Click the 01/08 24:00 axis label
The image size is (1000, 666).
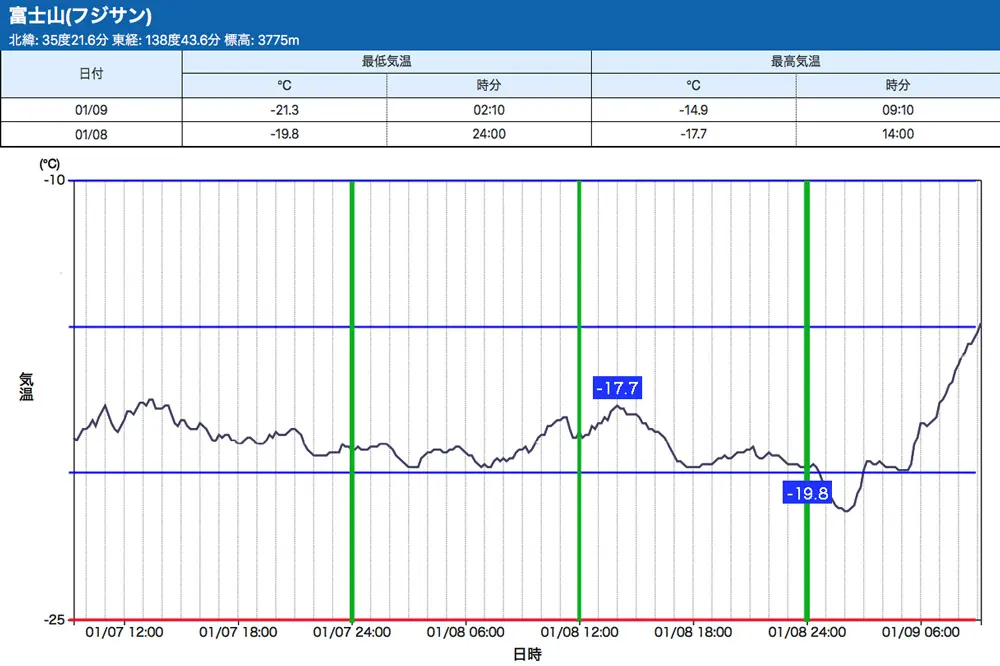pos(807,632)
